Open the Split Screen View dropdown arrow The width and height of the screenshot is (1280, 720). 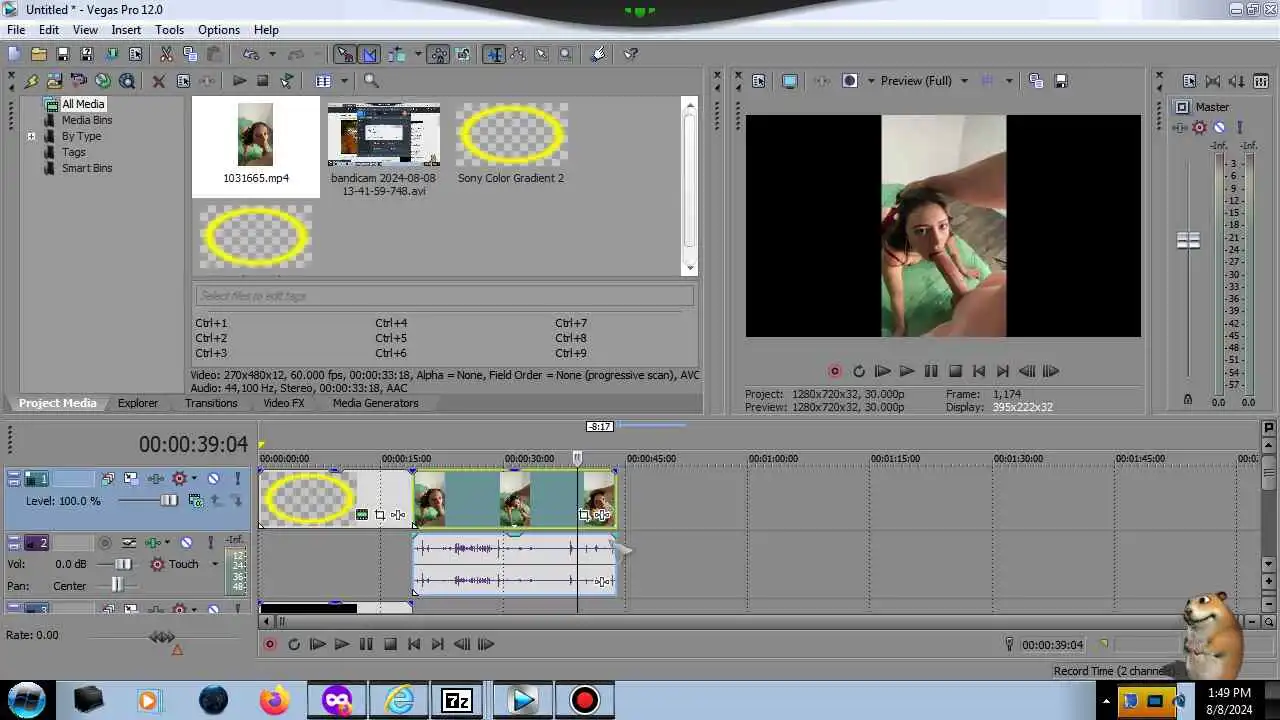871,81
